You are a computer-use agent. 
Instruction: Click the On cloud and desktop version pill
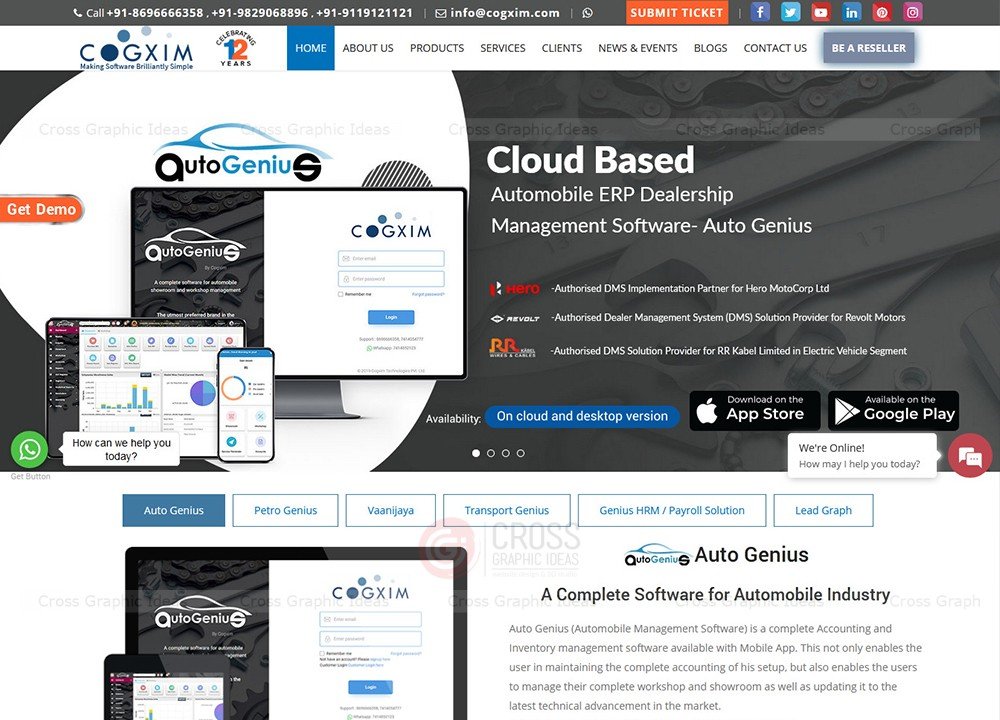click(x=582, y=416)
